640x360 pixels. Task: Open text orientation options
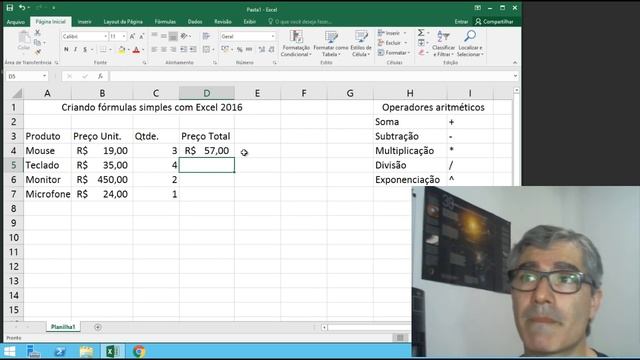tap(184, 36)
